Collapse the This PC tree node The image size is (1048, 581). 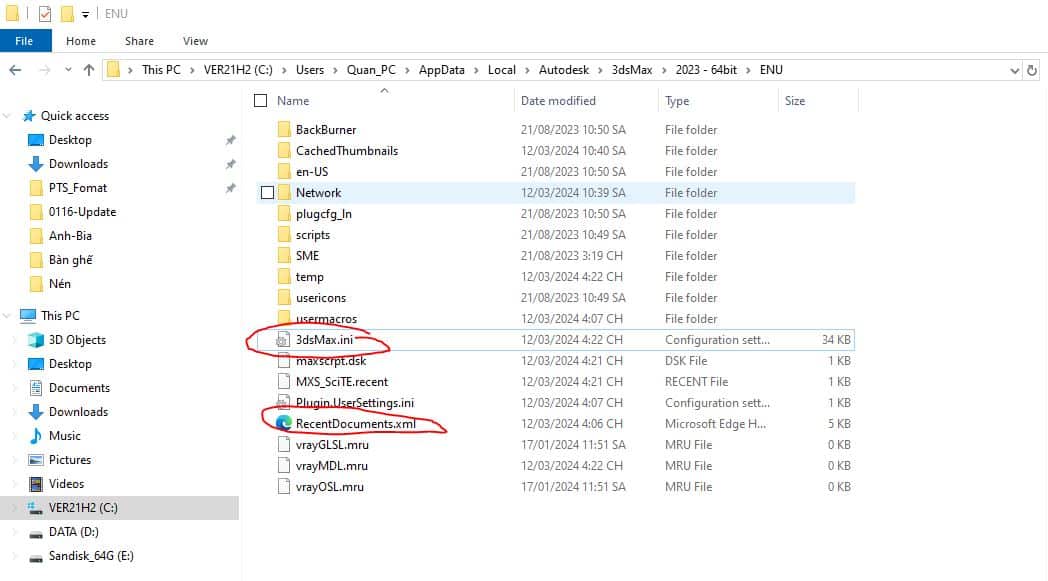pyautogui.click(x=9, y=316)
